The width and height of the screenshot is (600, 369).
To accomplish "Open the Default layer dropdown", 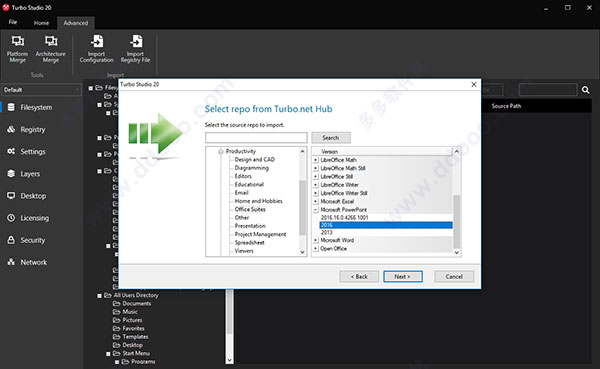I will point(41,90).
